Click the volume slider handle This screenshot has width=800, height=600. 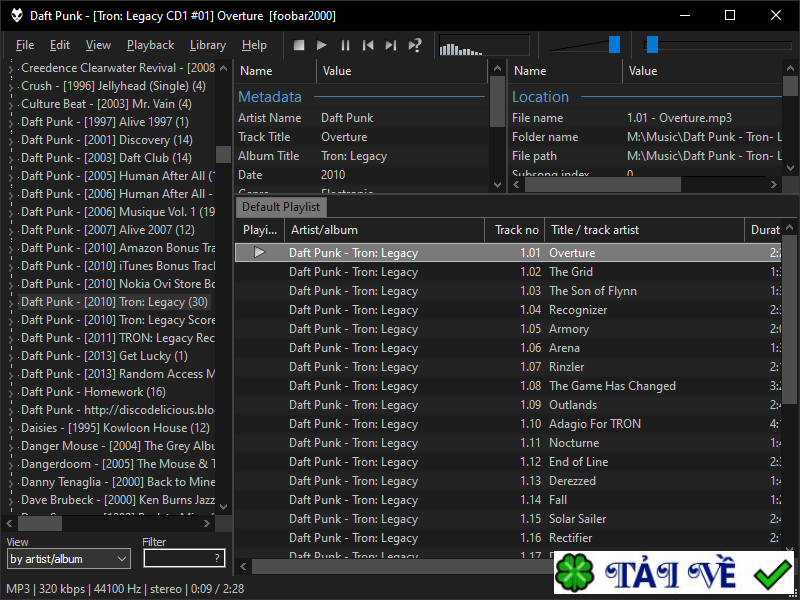pos(614,44)
